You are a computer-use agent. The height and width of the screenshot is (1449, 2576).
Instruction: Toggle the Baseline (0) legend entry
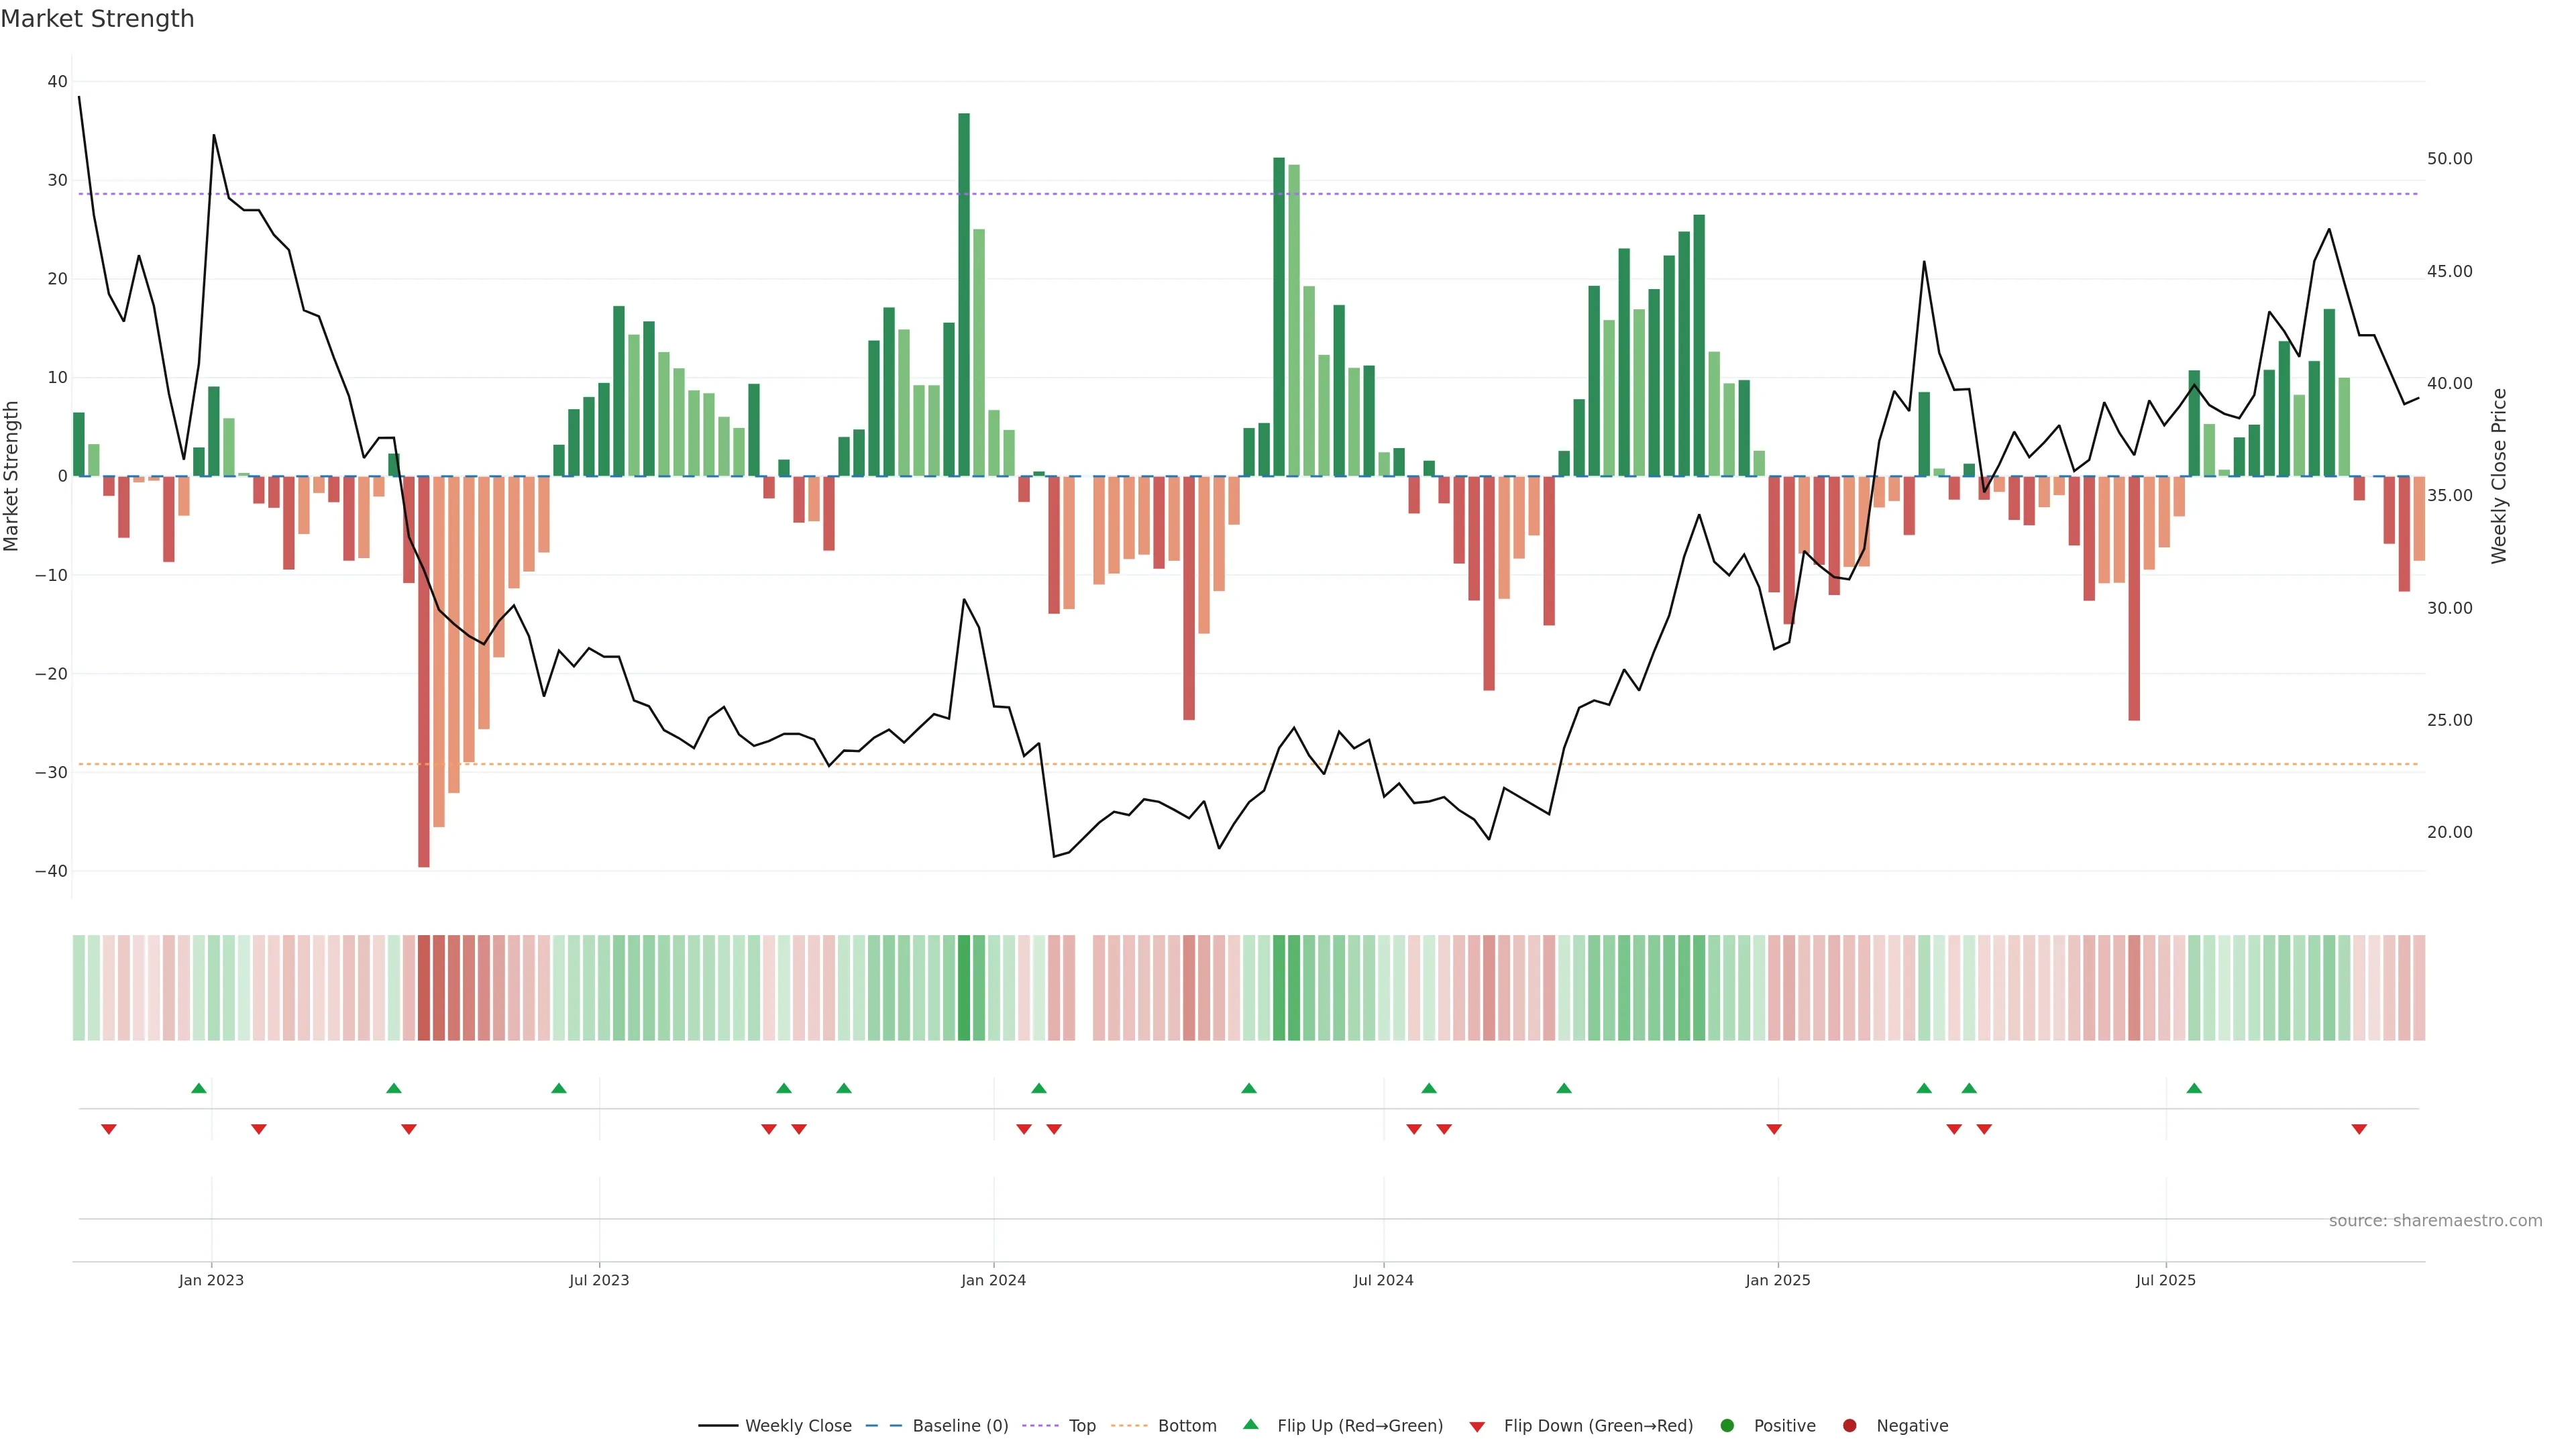click(959, 1425)
